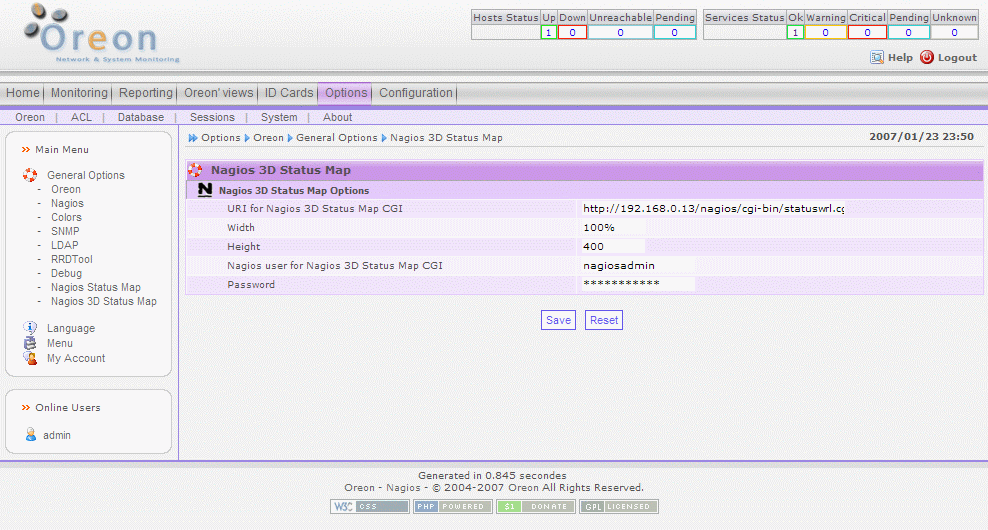Open the SNMP sidebar entry
The image size is (988, 530).
(x=66, y=231)
